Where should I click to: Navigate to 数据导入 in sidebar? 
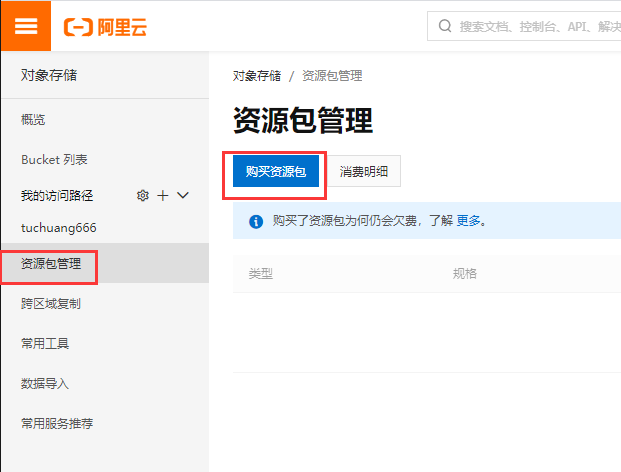click(x=45, y=384)
